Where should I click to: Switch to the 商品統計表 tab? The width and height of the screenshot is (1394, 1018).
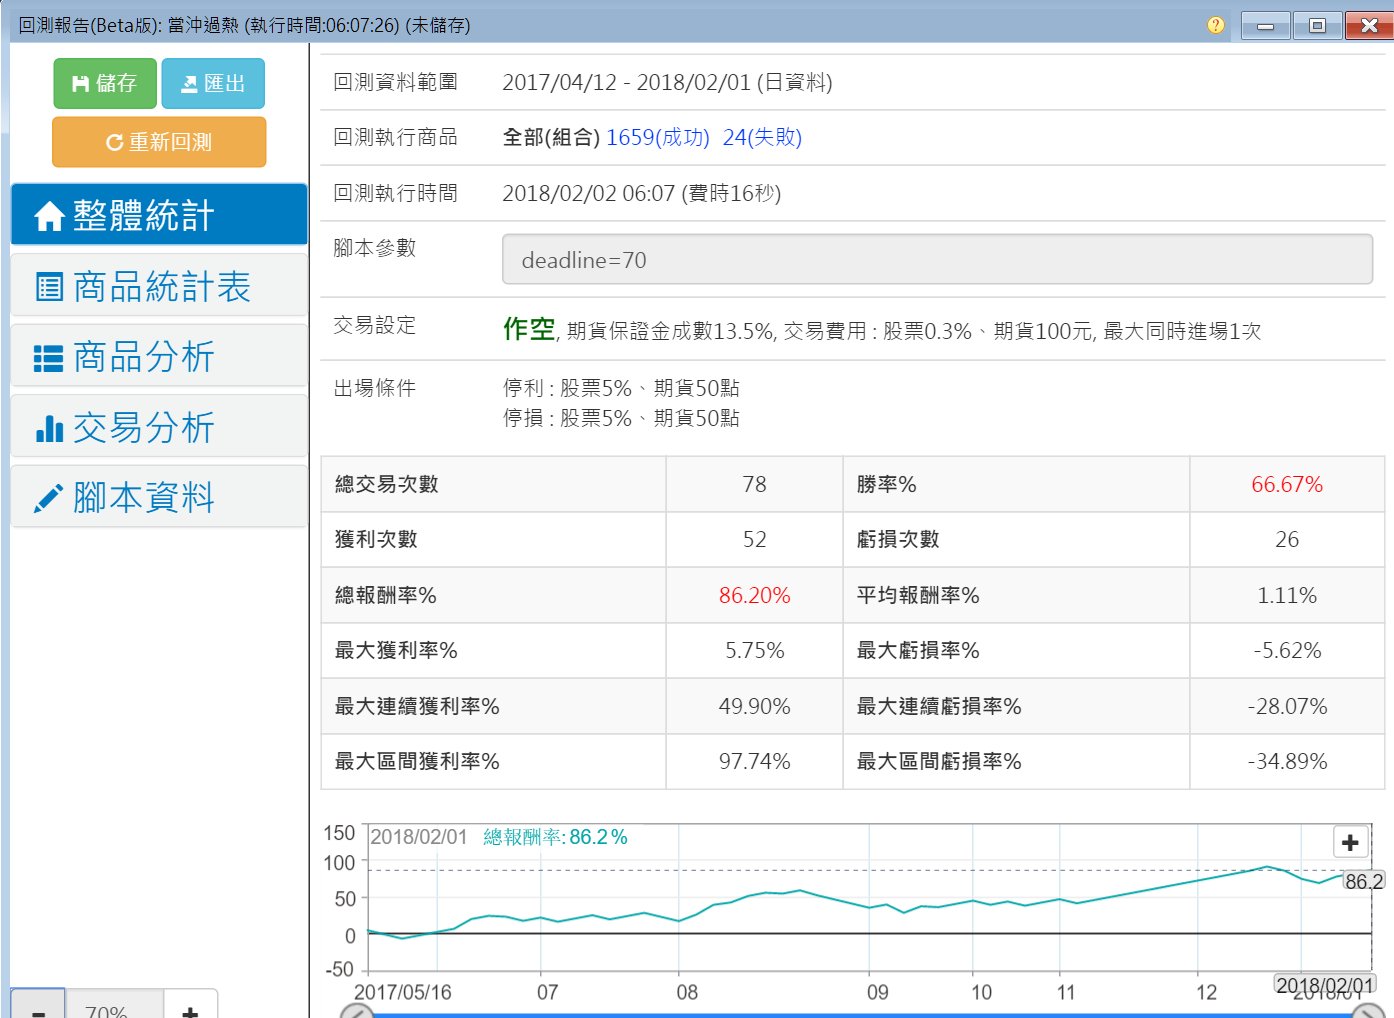[x=159, y=286]
